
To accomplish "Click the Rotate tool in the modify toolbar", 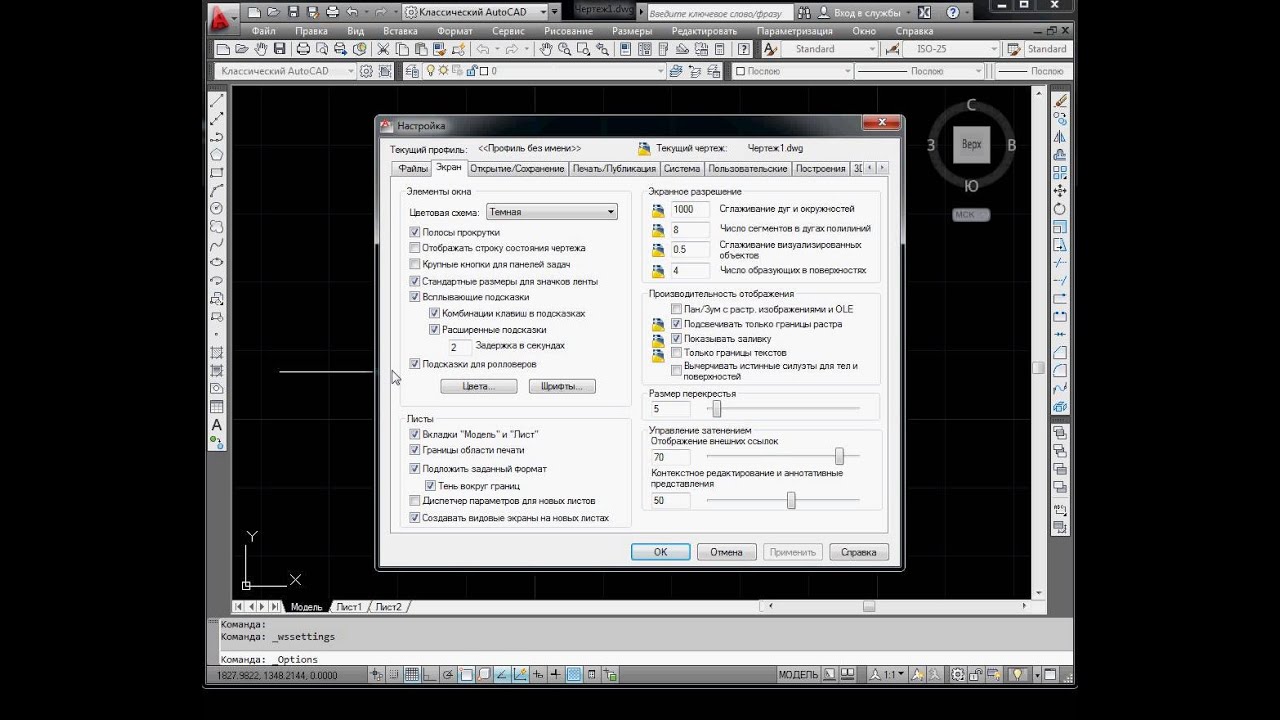I will coord(1060,209).
